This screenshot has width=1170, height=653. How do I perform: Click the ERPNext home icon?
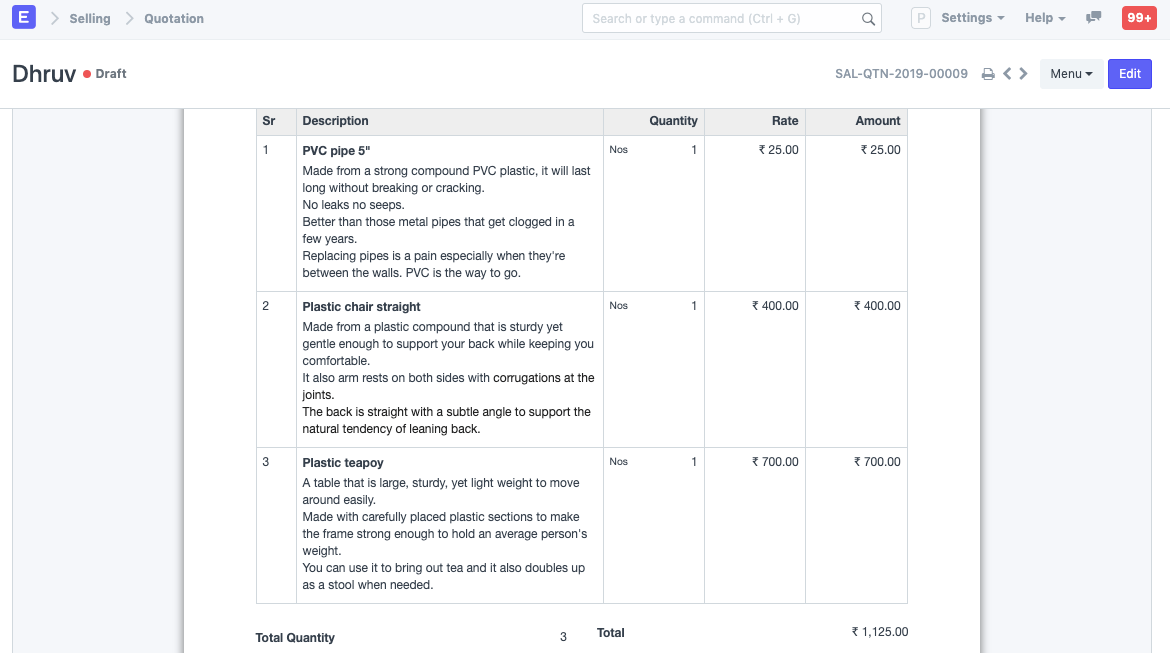coord(23,17)
